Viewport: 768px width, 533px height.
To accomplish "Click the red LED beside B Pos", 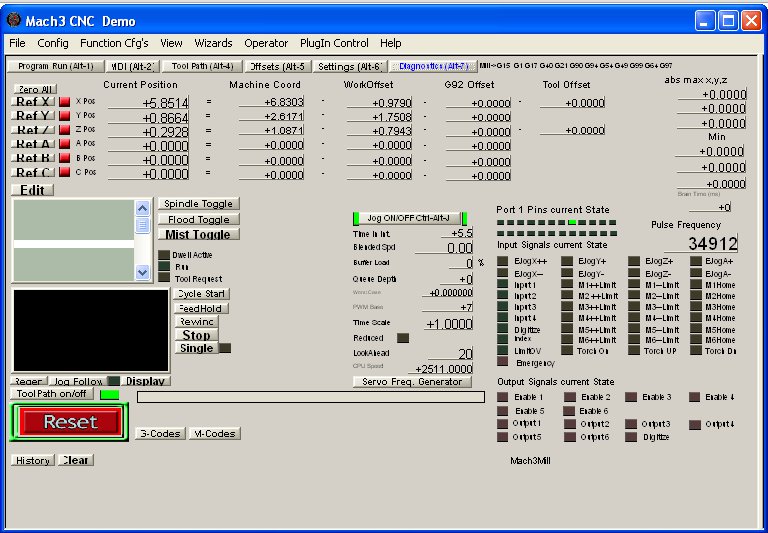I will [x=65, y=158].
